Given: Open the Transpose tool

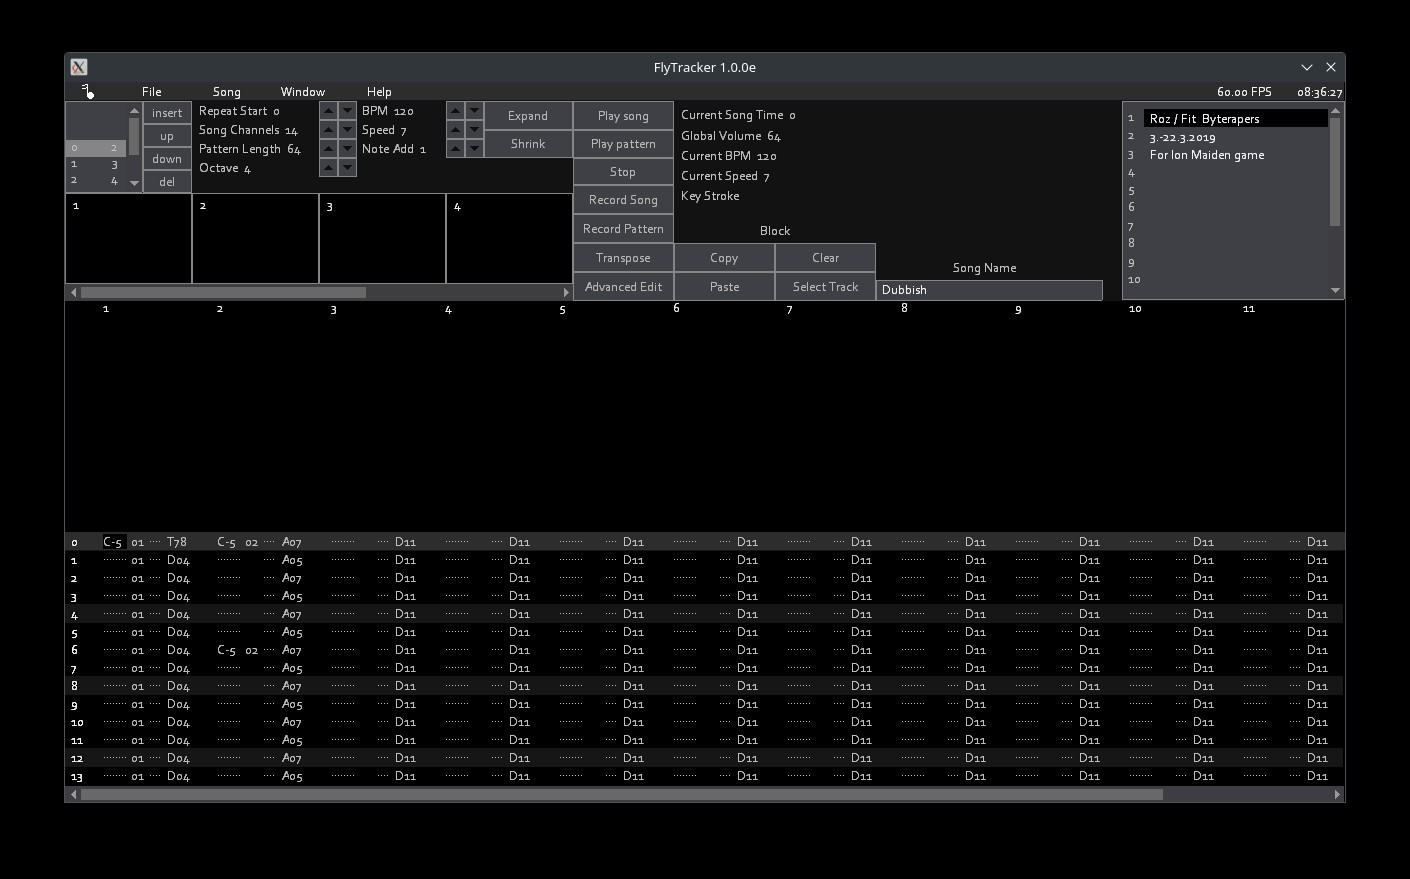Looking at the screenshot, I should click(623, 258).
